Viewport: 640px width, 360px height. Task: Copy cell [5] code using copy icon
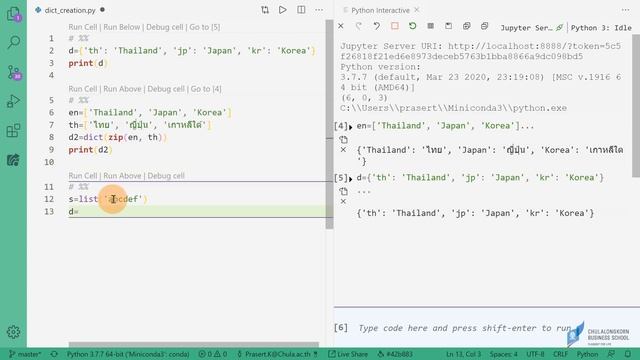344,191
